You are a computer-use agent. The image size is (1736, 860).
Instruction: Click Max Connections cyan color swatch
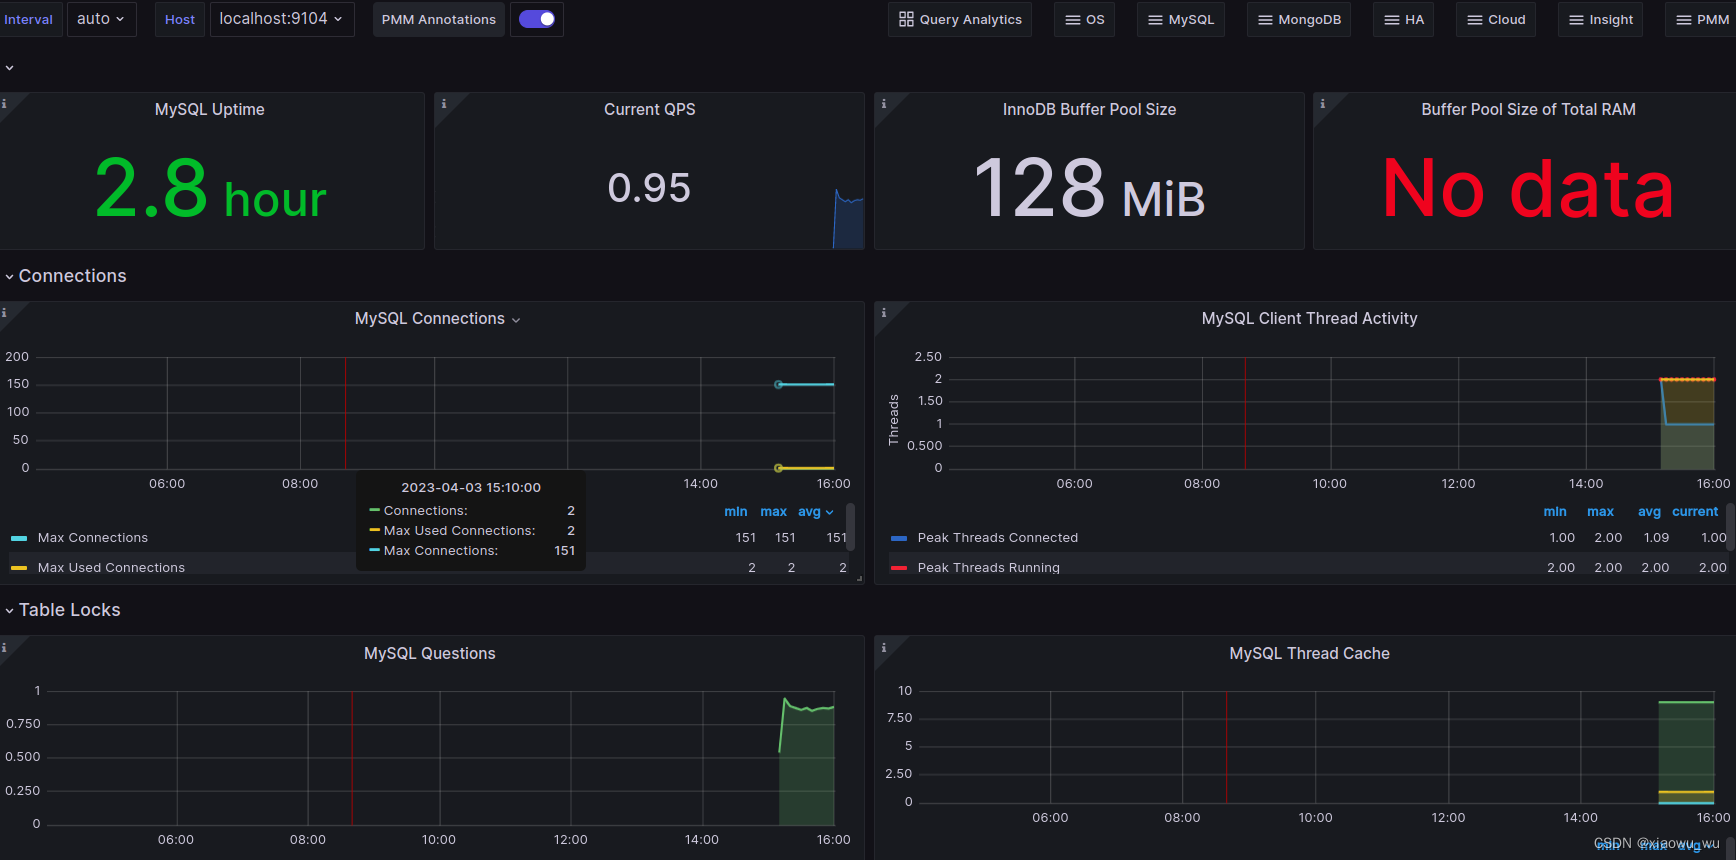(x=19, y=538)
